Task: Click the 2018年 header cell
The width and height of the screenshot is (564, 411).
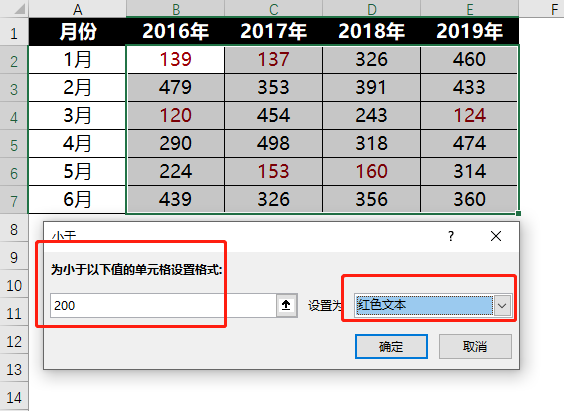Action: (372, 32)
